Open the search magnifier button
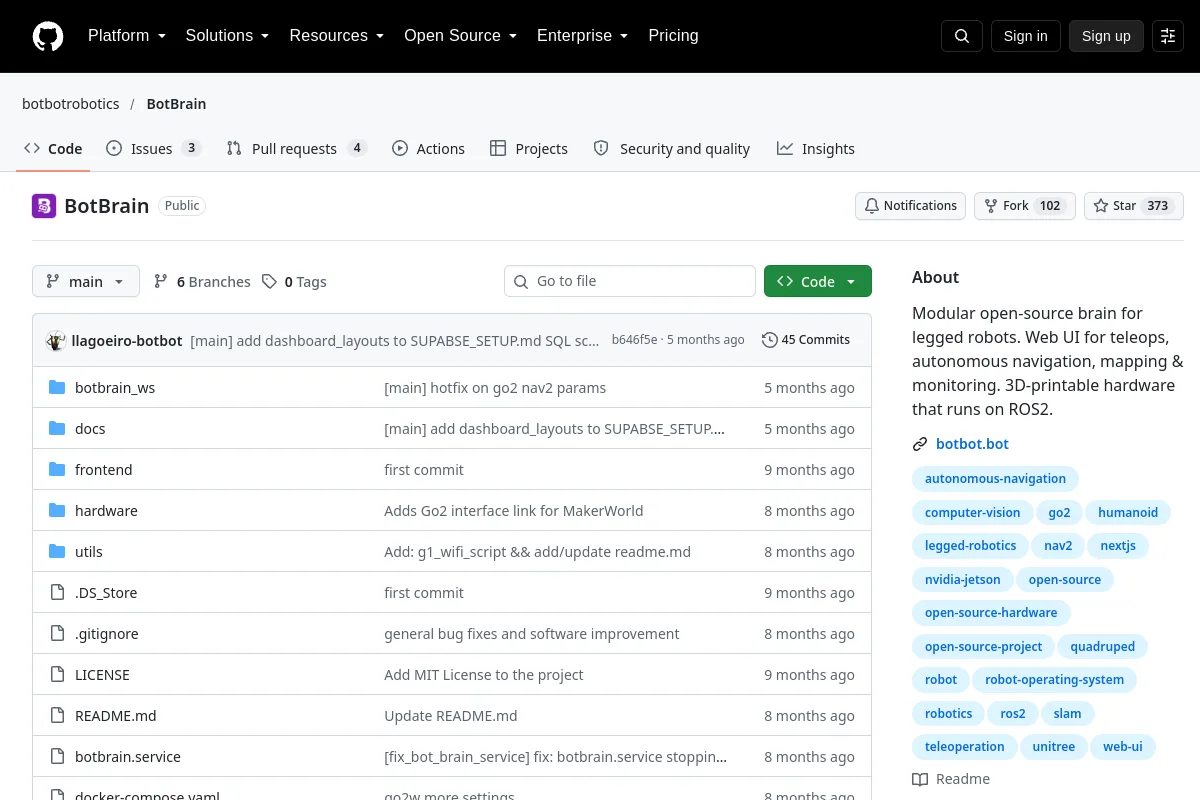Viewport: 1200px width, 800px height. [962, 36]
